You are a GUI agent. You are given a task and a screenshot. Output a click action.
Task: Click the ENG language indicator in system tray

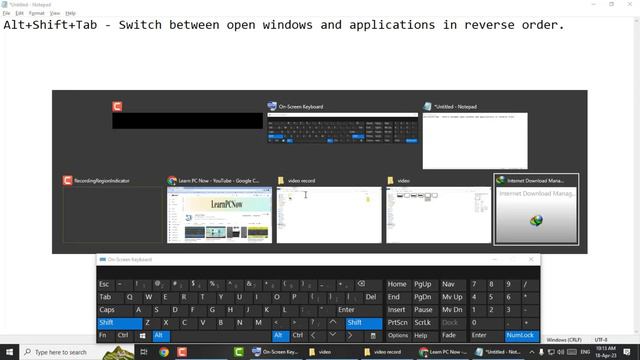pyautogui.click(x=585, y=352)
